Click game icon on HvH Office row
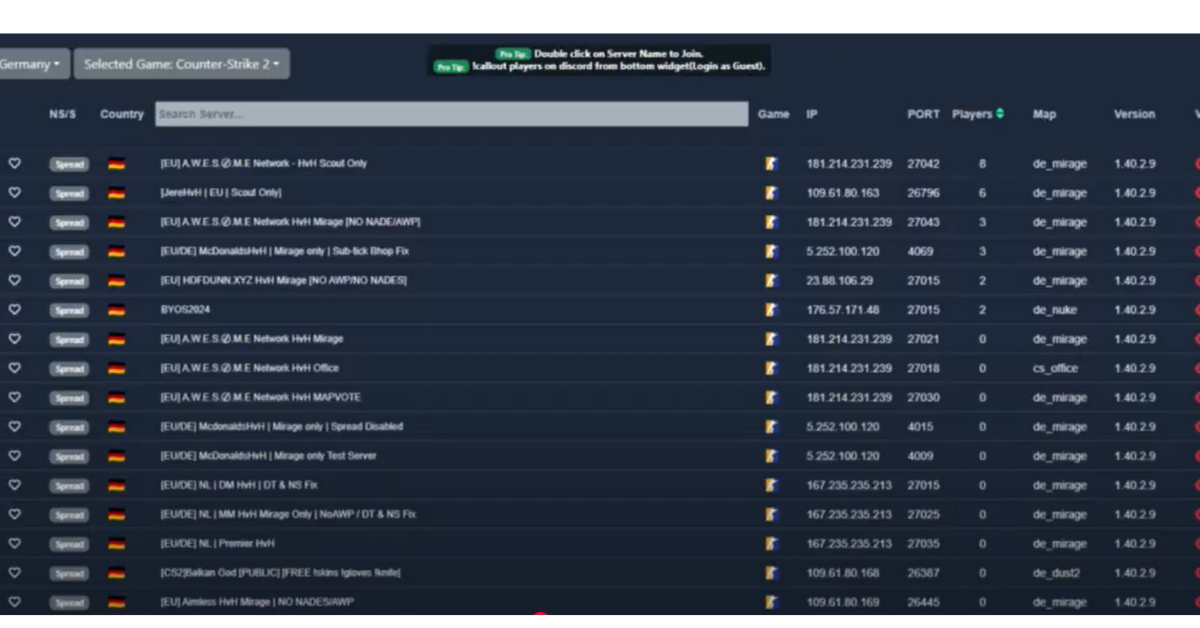 coord(771,368)
